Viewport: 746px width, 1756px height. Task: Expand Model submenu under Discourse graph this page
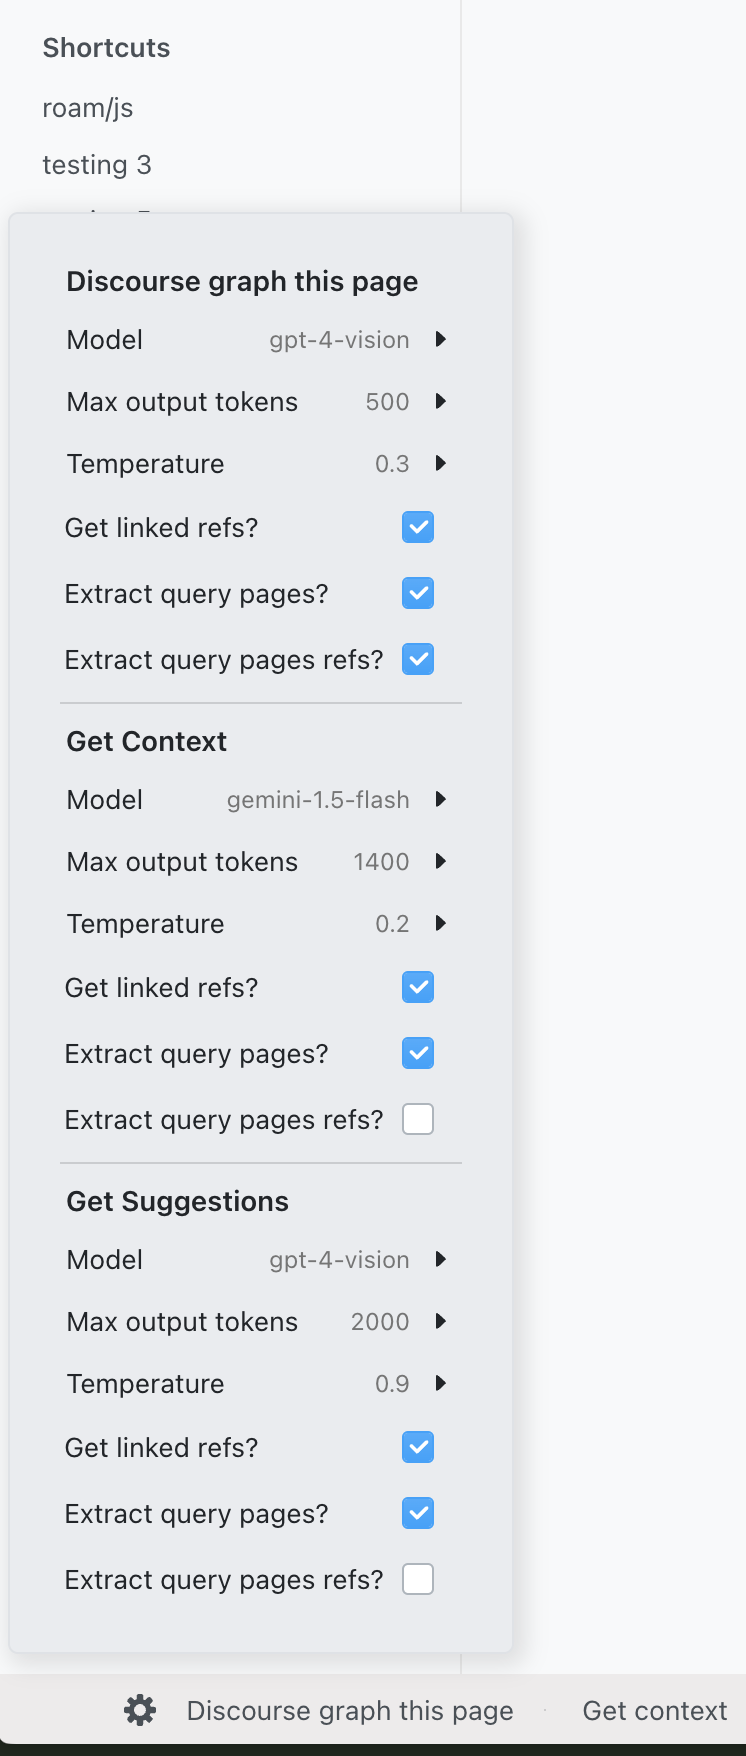point(440,340)
